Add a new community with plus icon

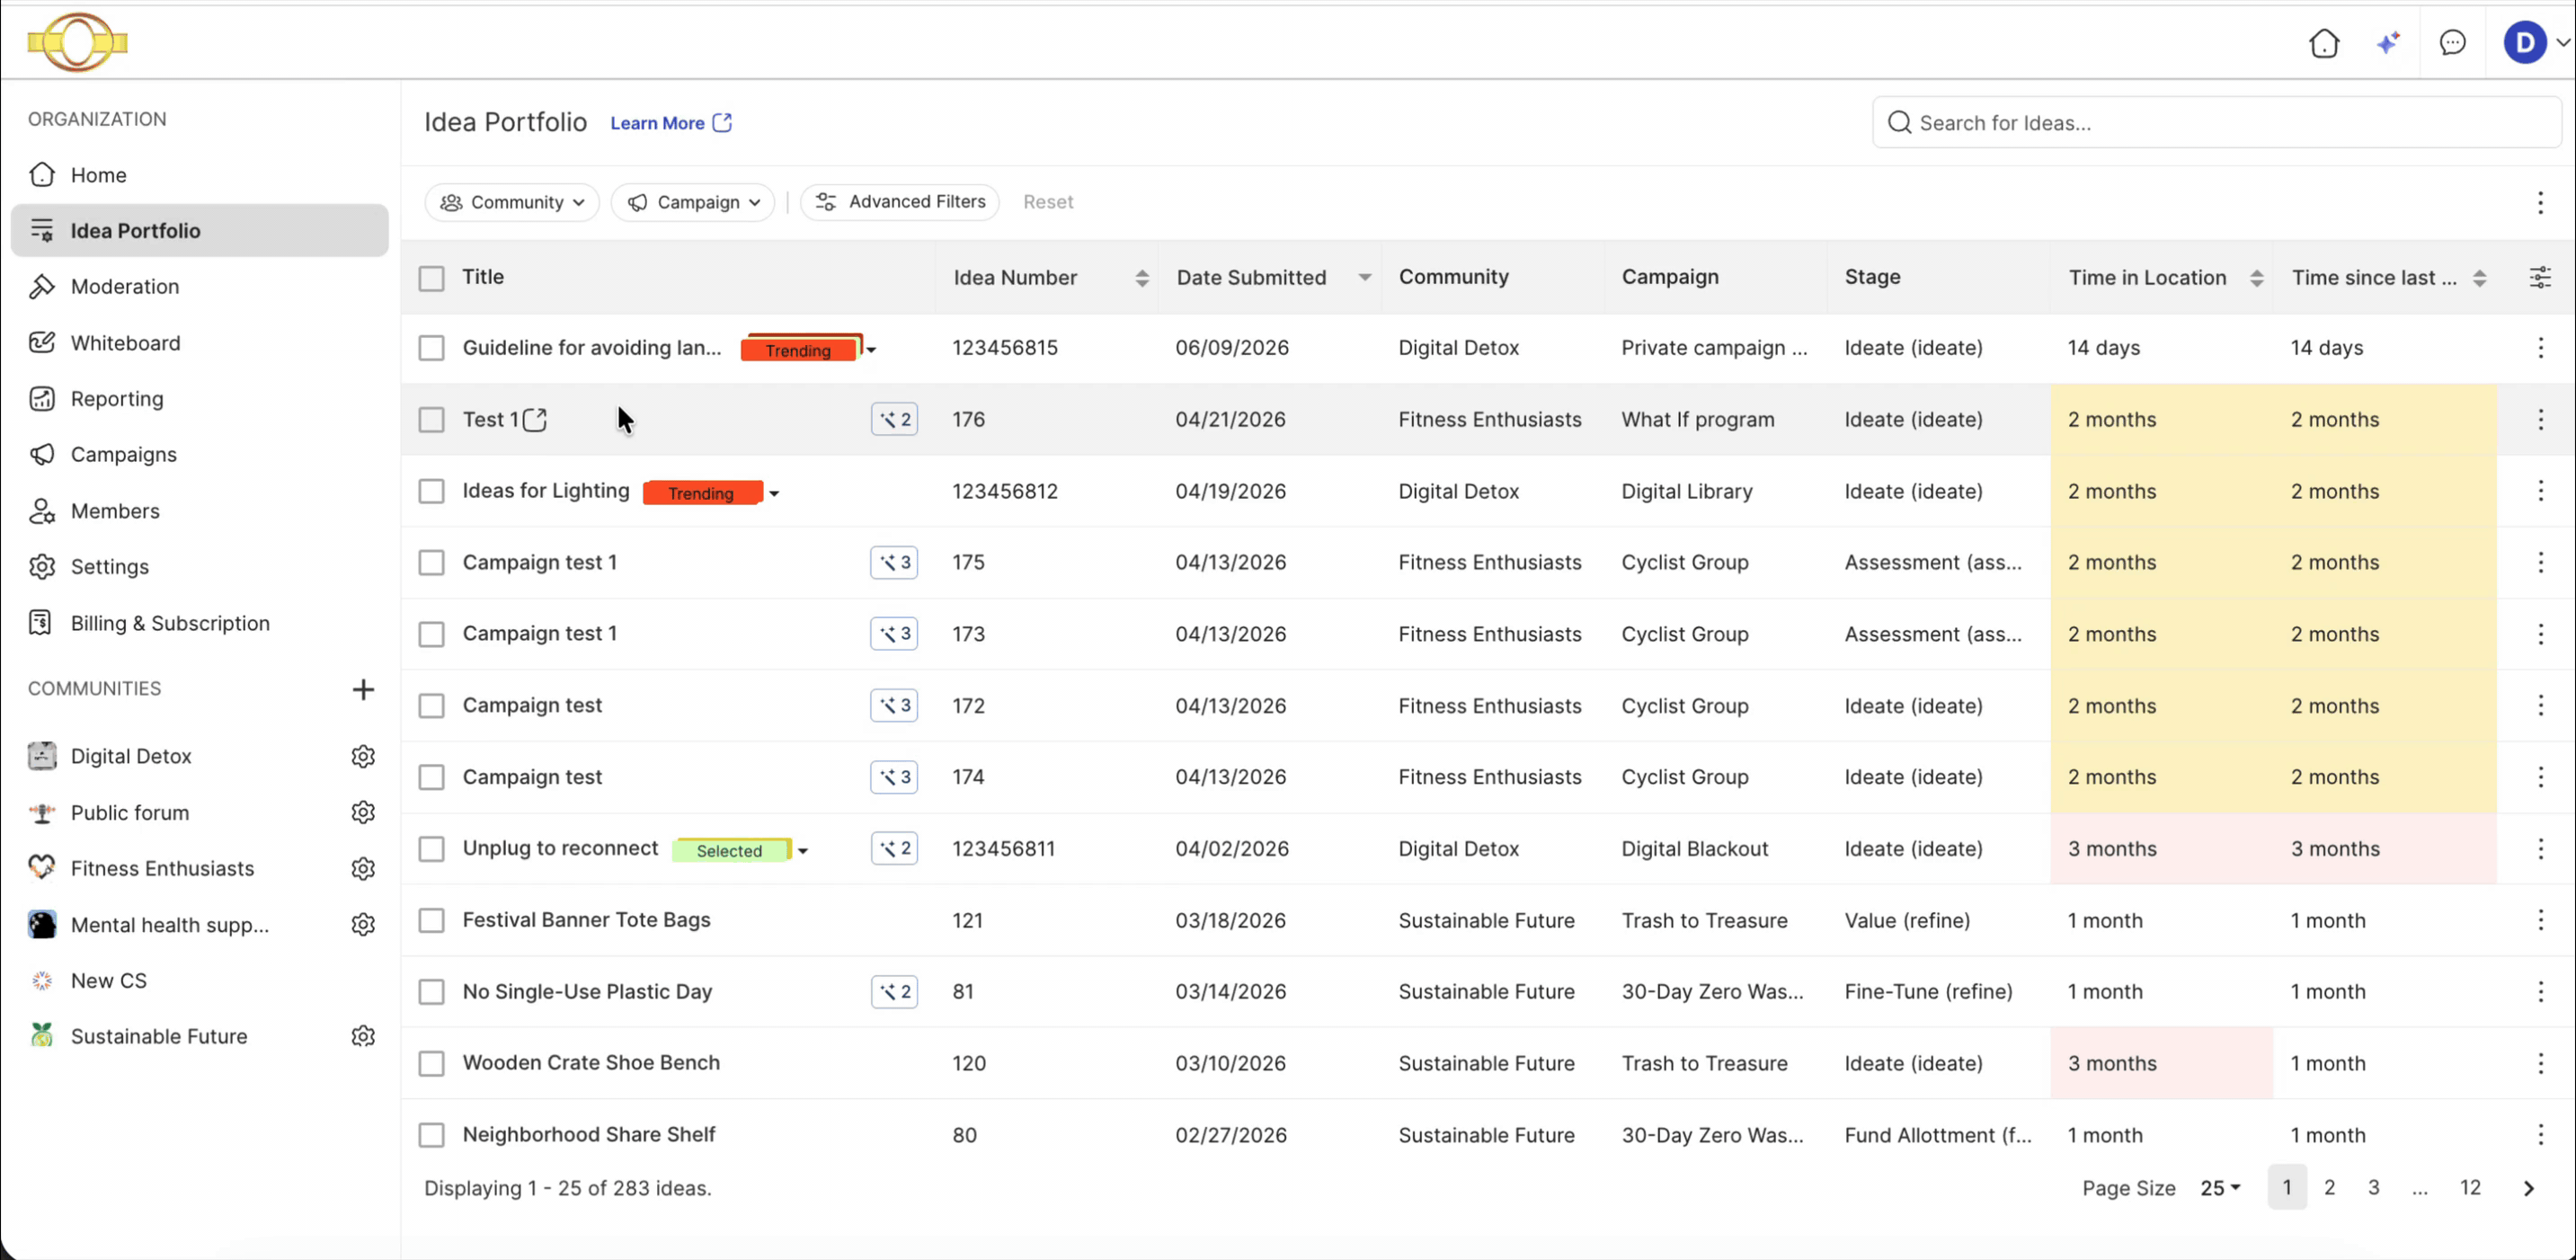pos(363,689)
